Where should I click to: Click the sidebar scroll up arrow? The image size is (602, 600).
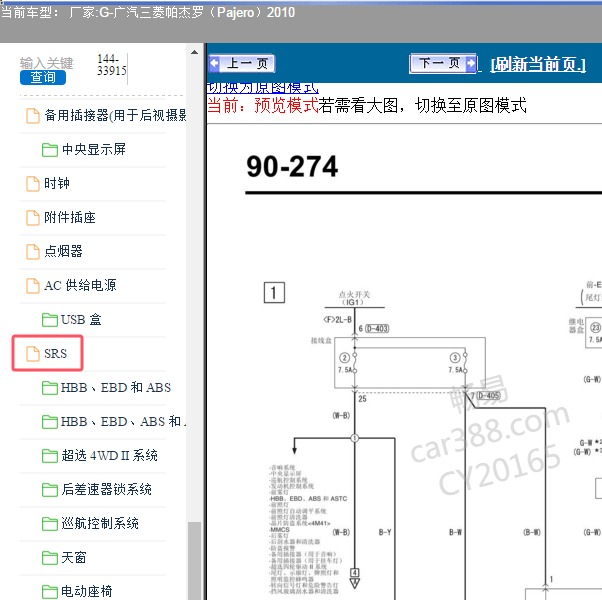195,52
